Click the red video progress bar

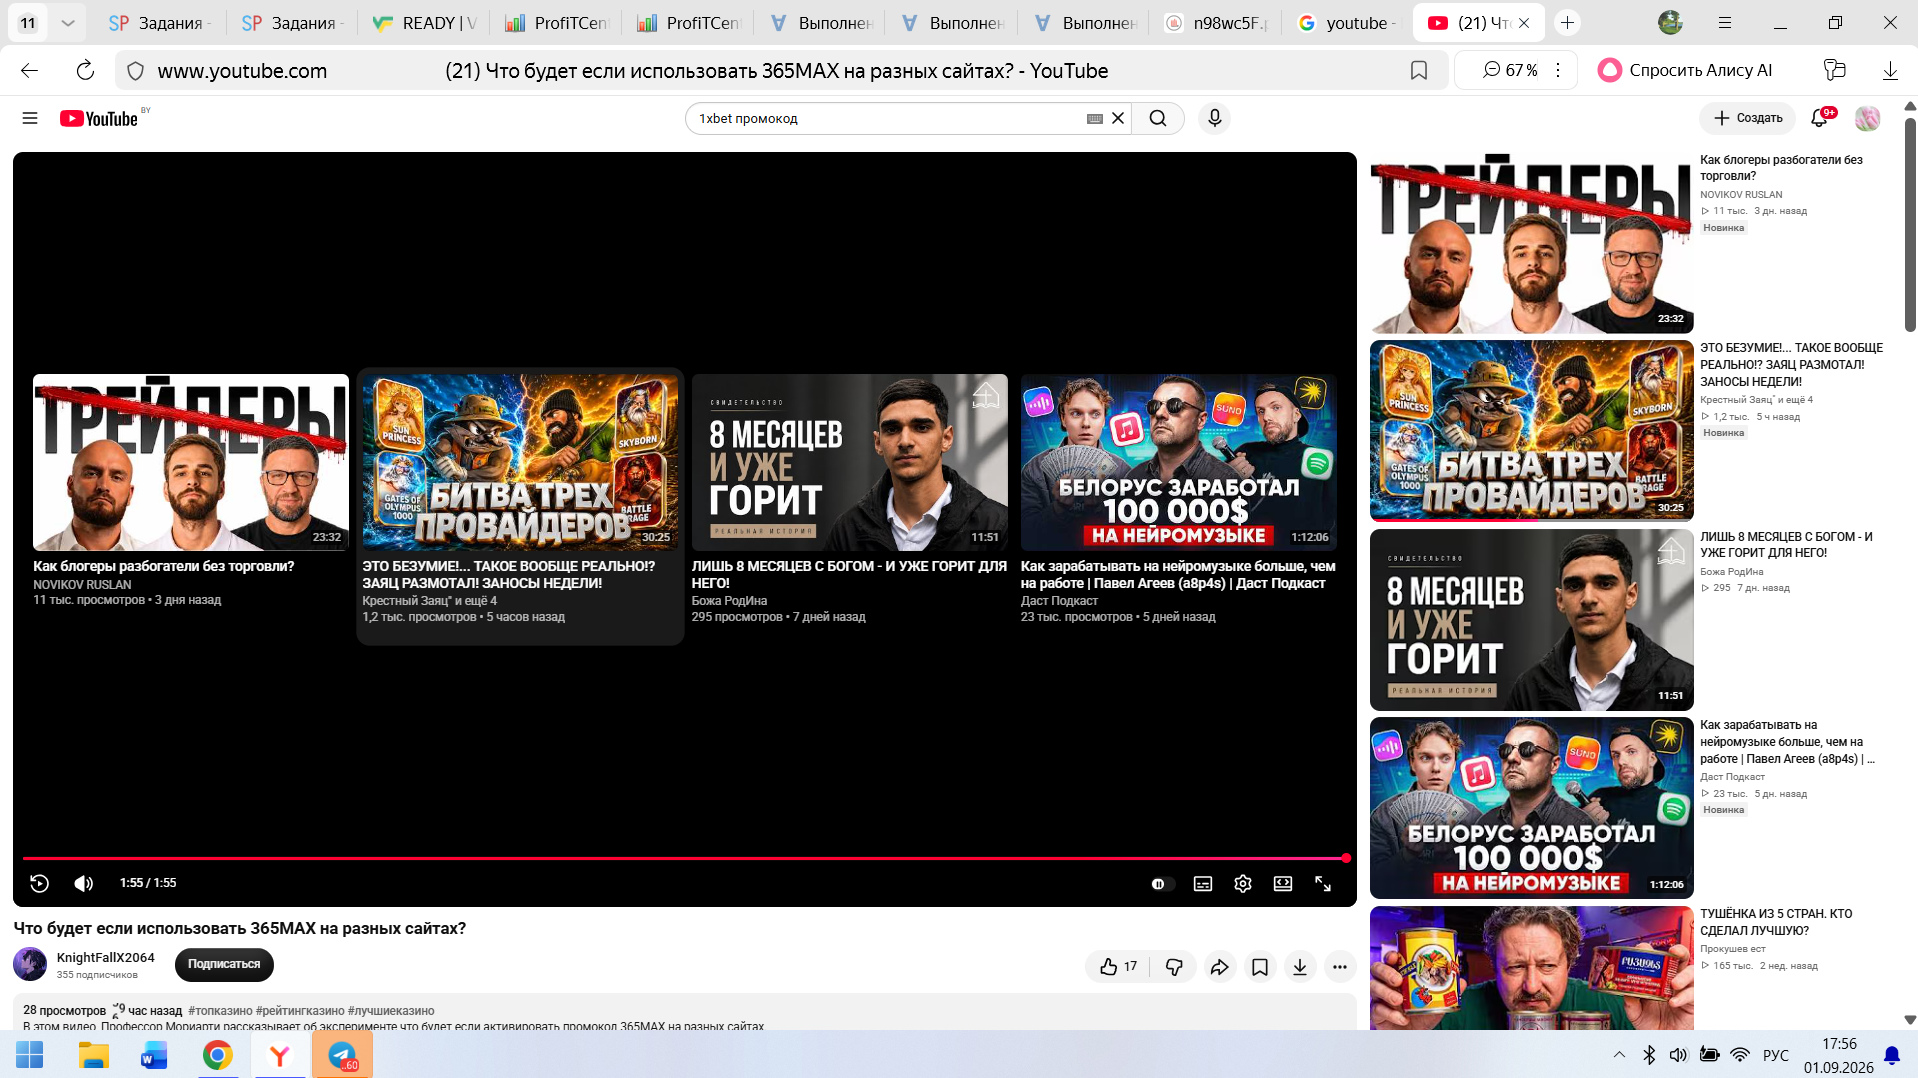(x=685, y=858)
